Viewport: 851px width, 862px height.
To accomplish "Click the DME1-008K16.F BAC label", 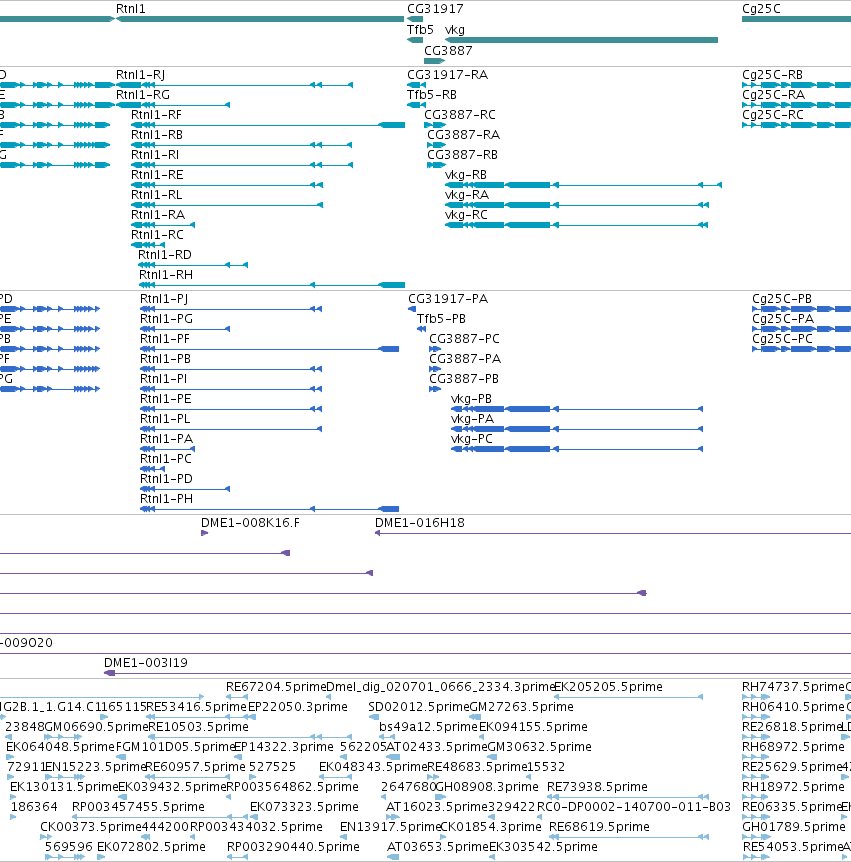I will click(x=250, y=523).
